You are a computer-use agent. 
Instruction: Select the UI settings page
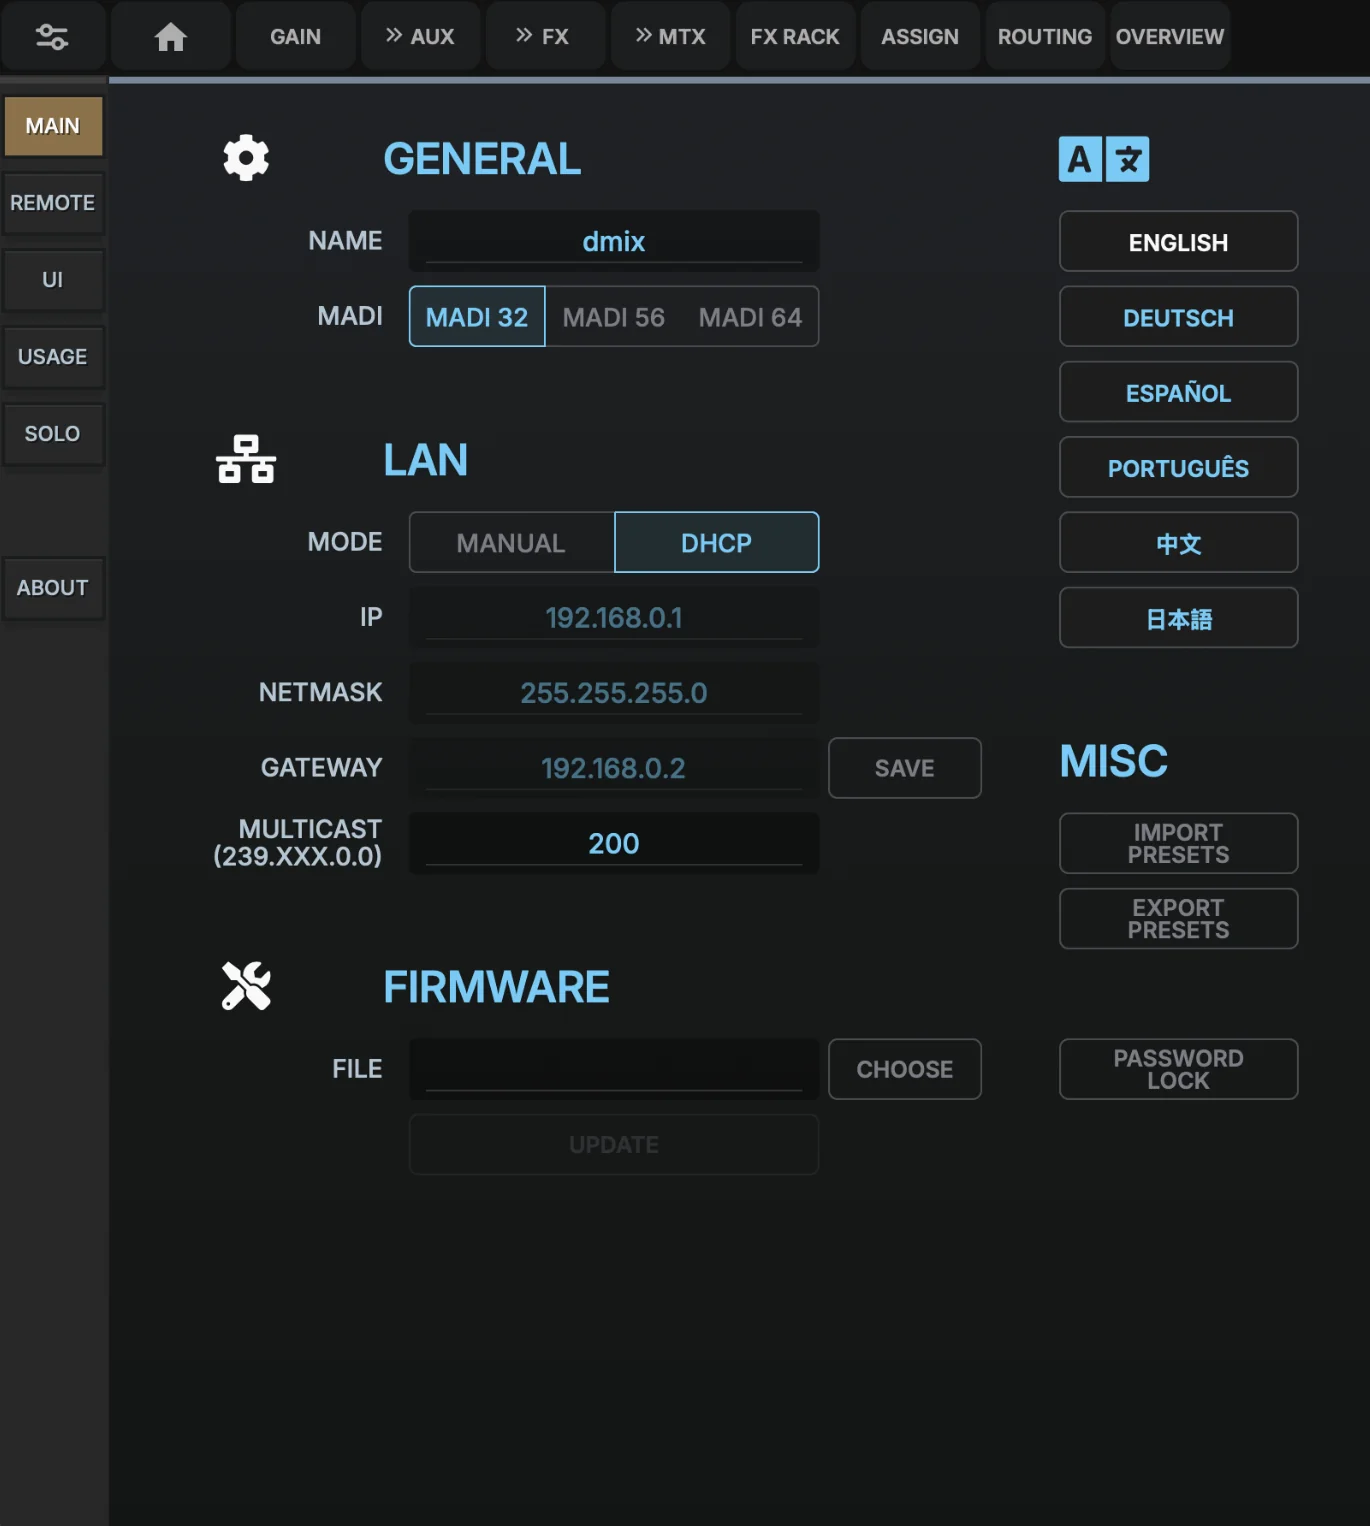53,280
